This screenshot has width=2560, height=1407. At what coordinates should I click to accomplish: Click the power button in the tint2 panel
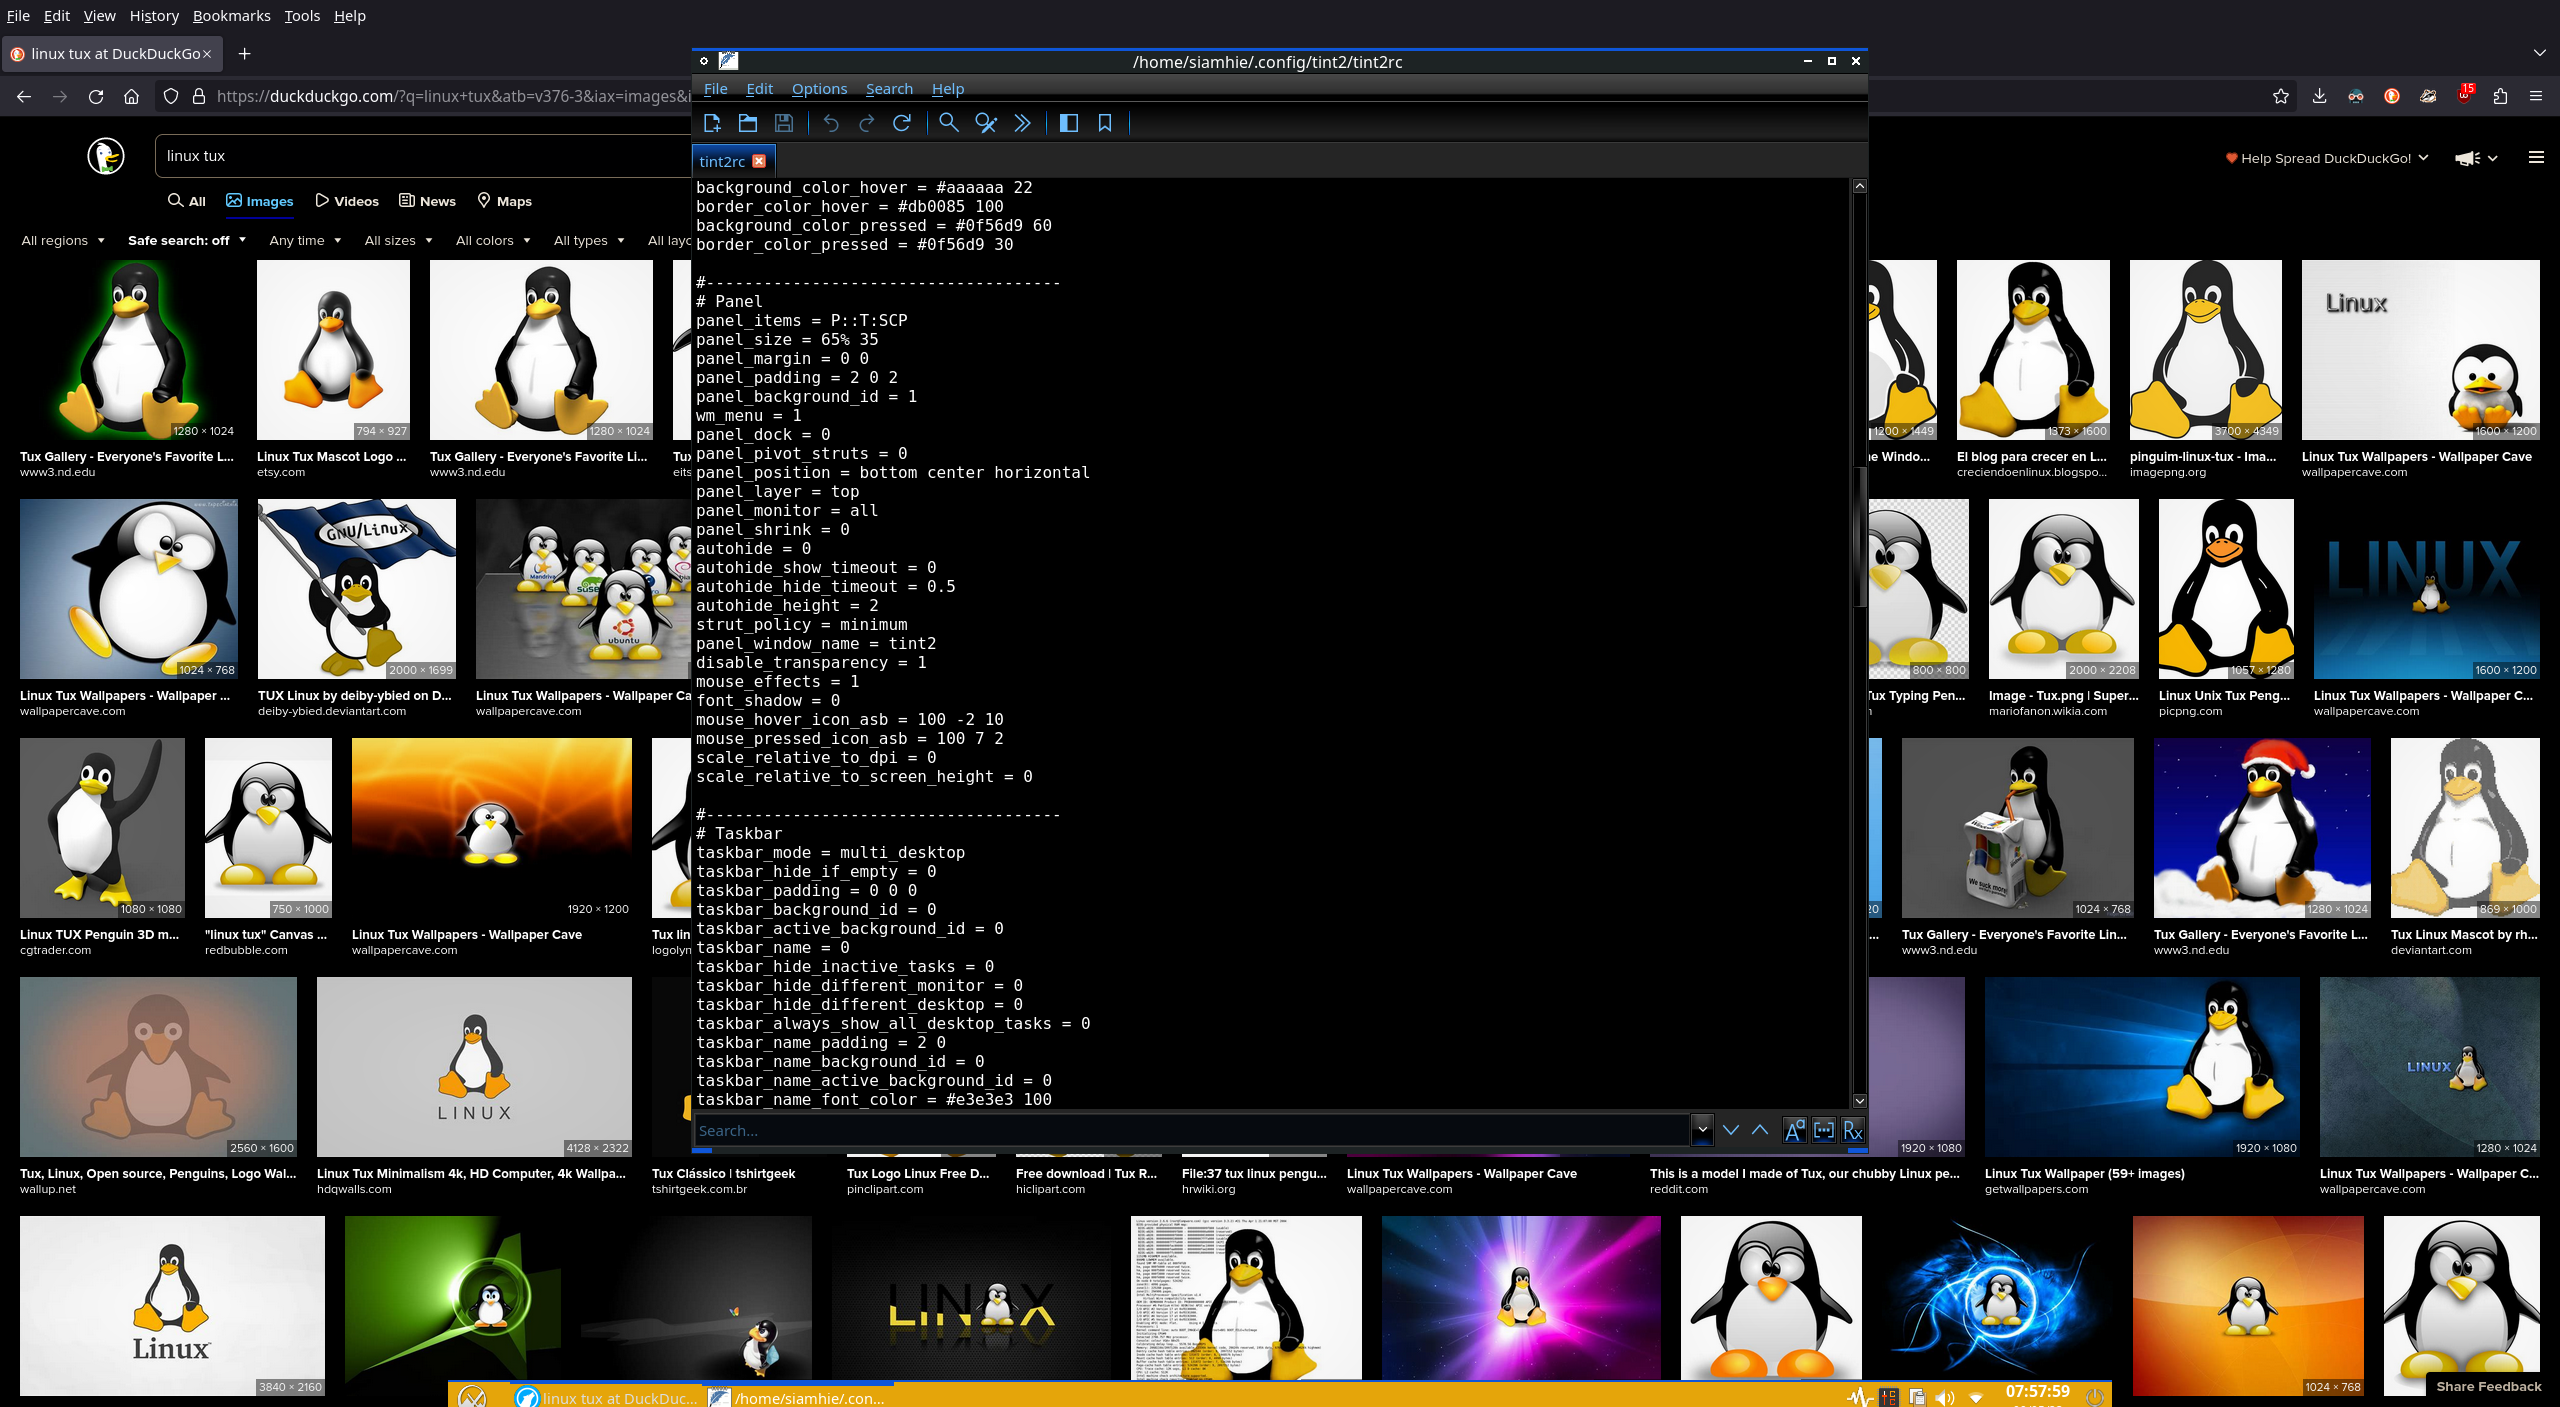coord(2095,1396)
